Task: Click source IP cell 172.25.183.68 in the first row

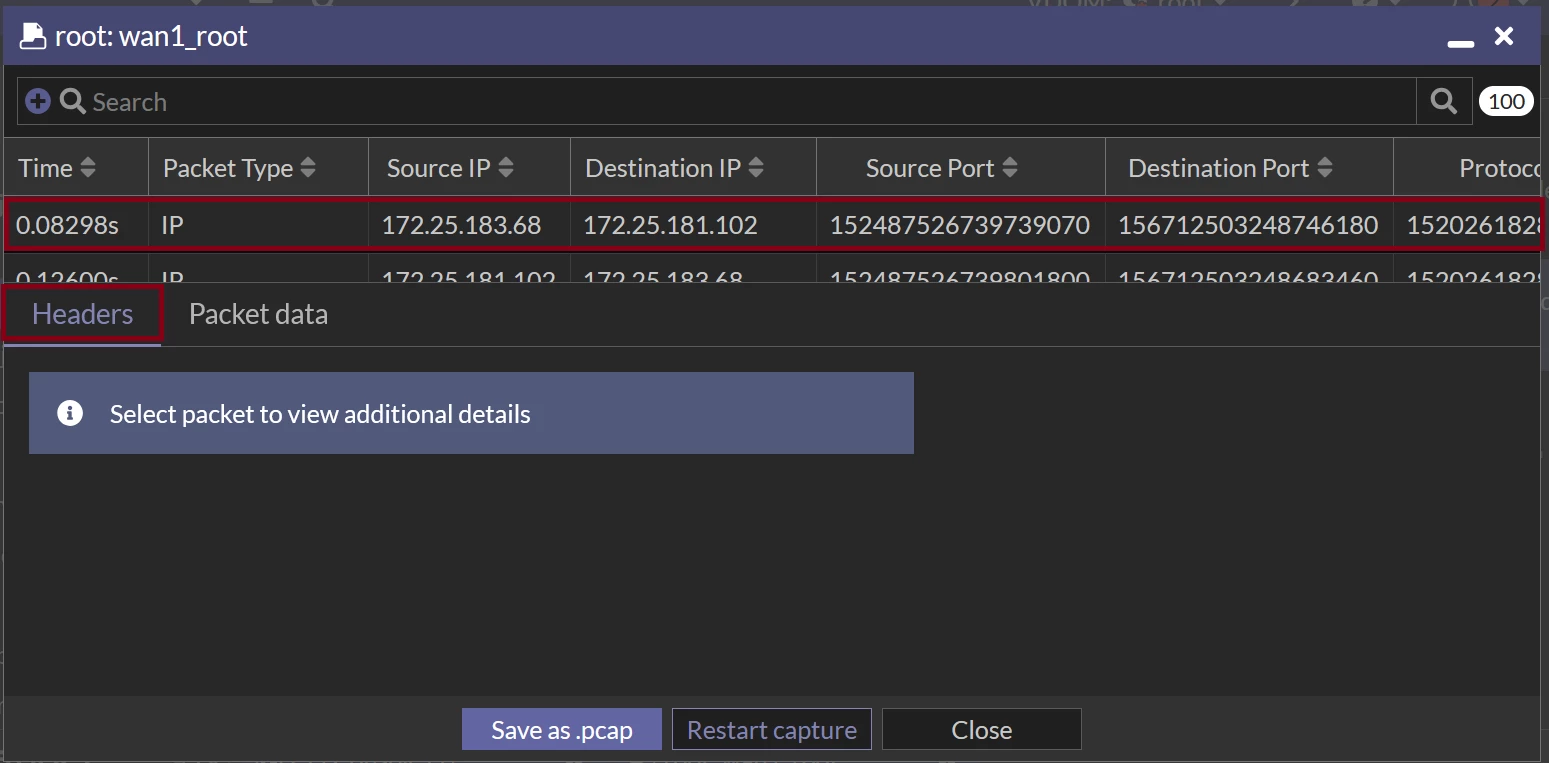Action: (461, 225)
